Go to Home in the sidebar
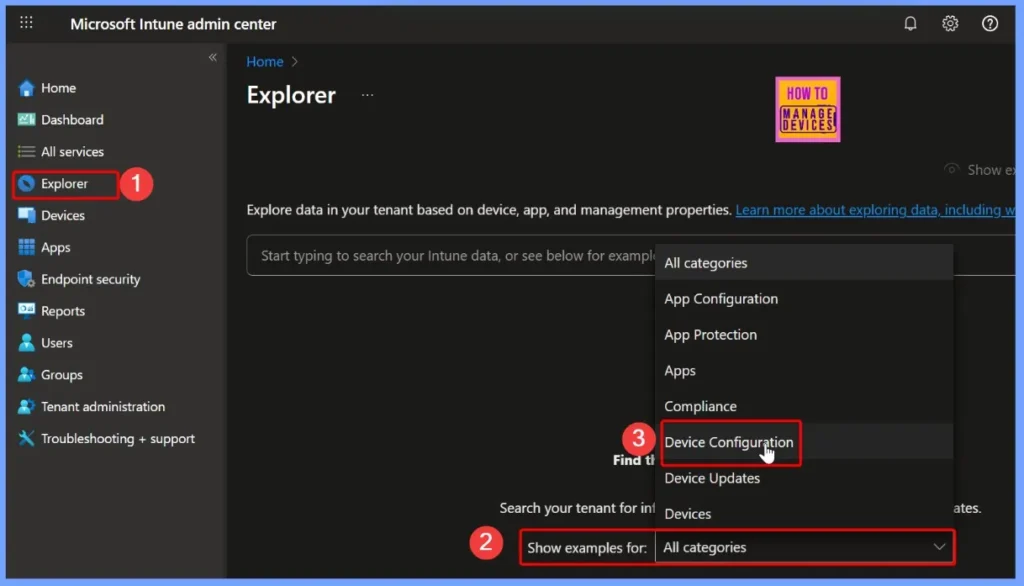 click(x=58, y=88)
